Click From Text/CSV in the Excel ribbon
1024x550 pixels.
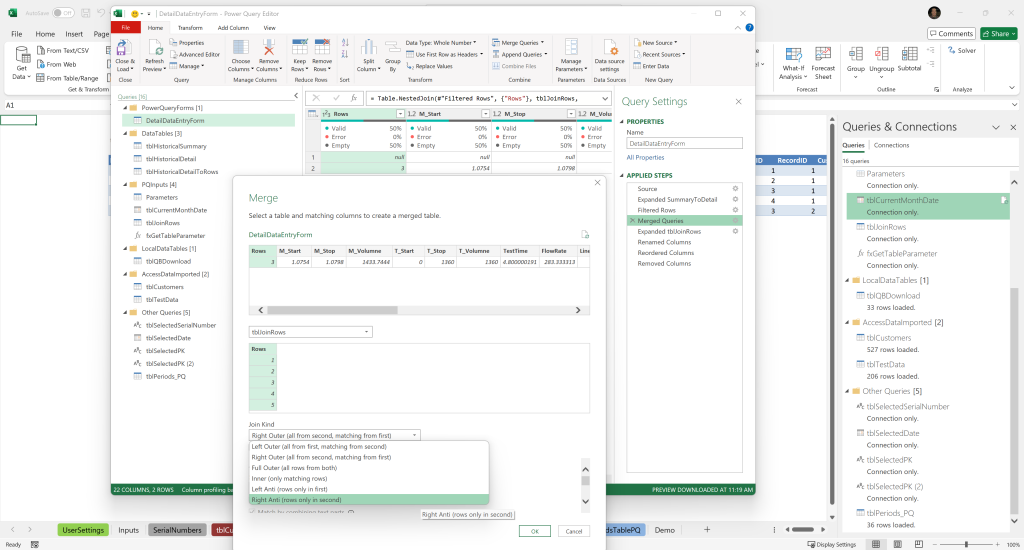pos(63,50)
